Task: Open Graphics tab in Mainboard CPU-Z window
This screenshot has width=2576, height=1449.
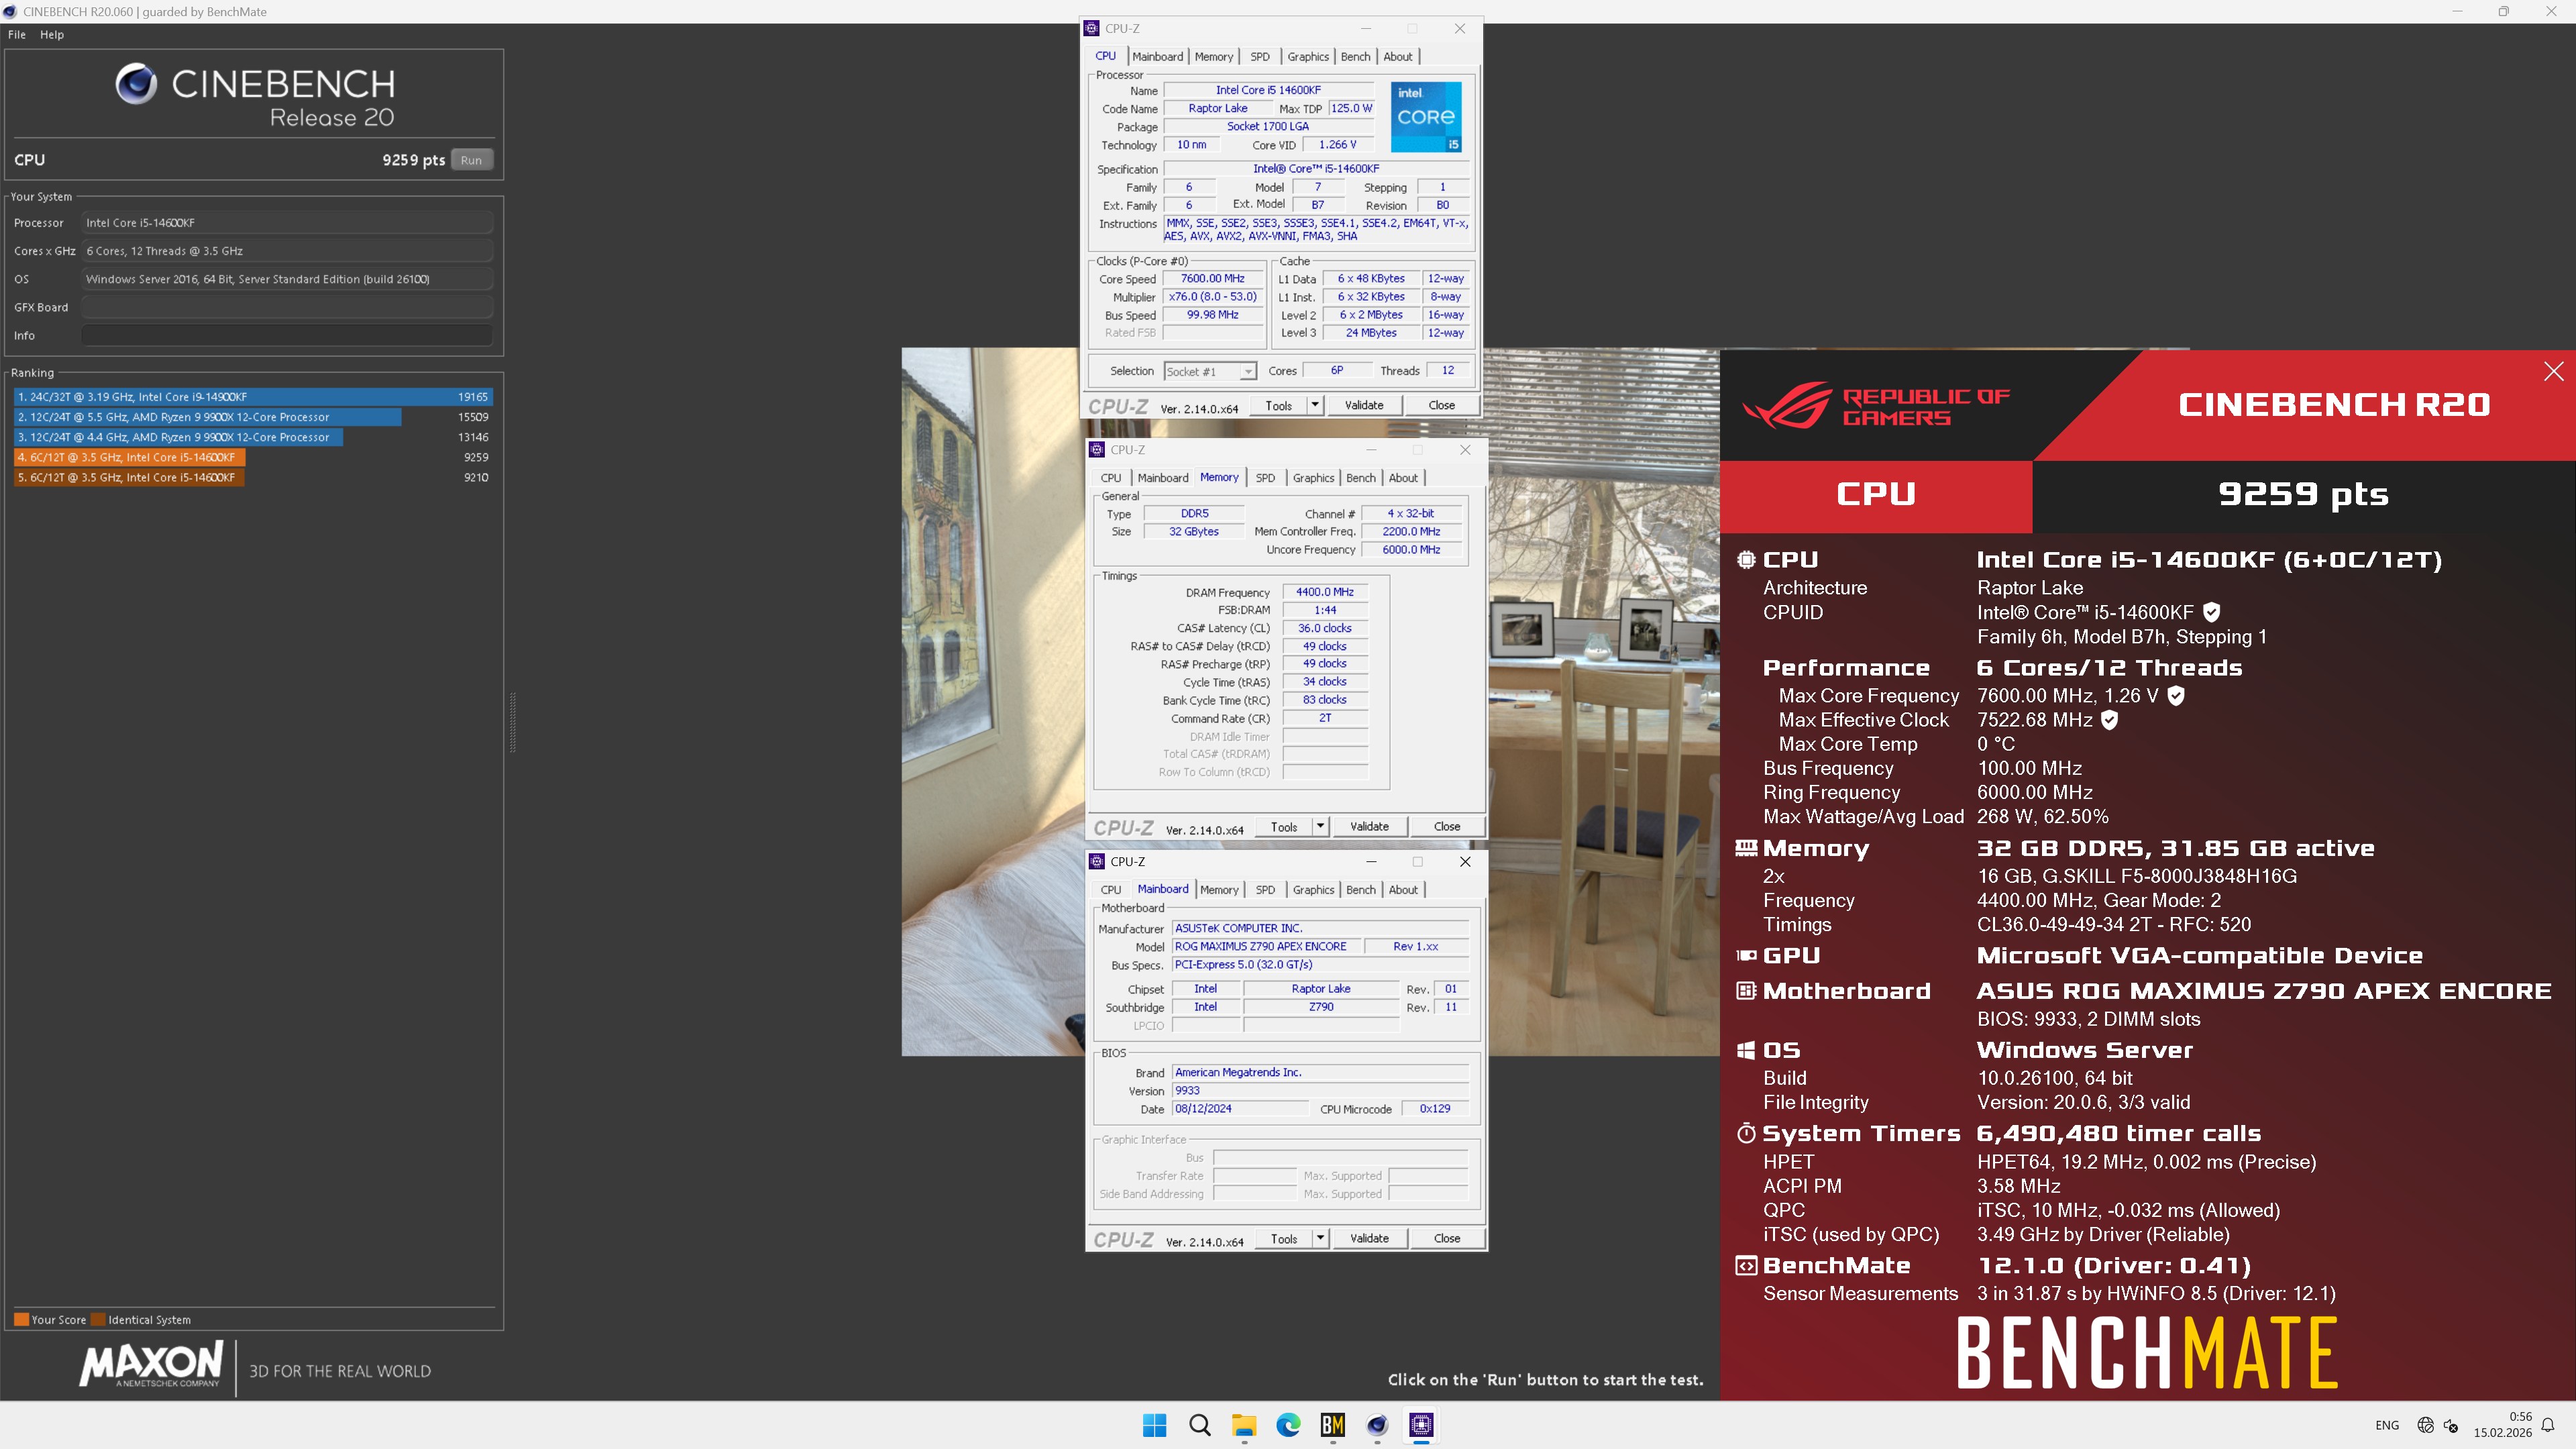Action: tap(1313, 890)
